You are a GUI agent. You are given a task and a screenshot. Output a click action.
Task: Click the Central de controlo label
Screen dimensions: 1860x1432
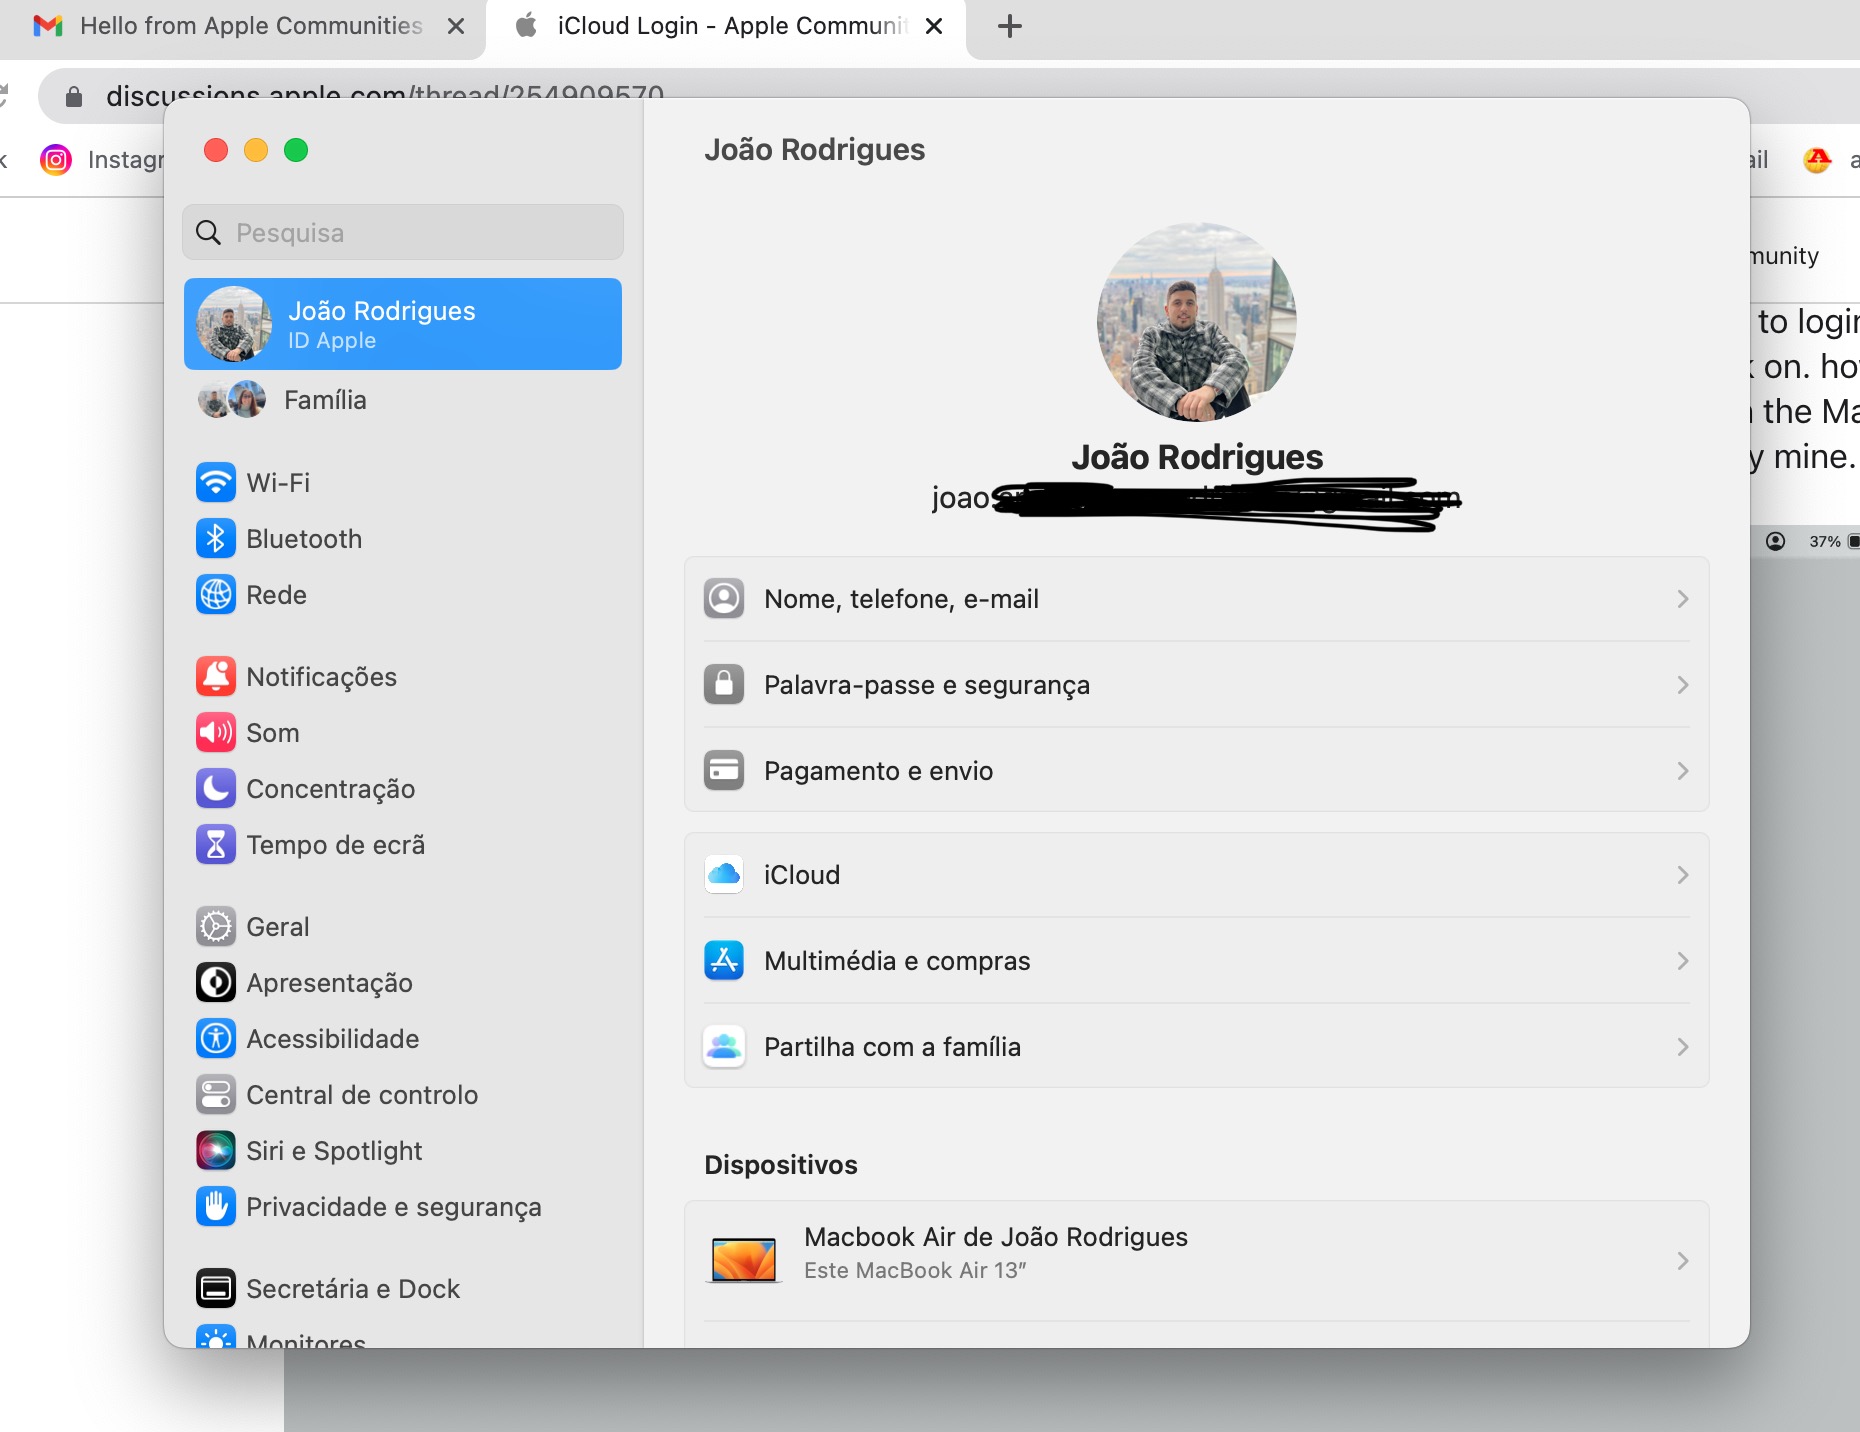362,1095
